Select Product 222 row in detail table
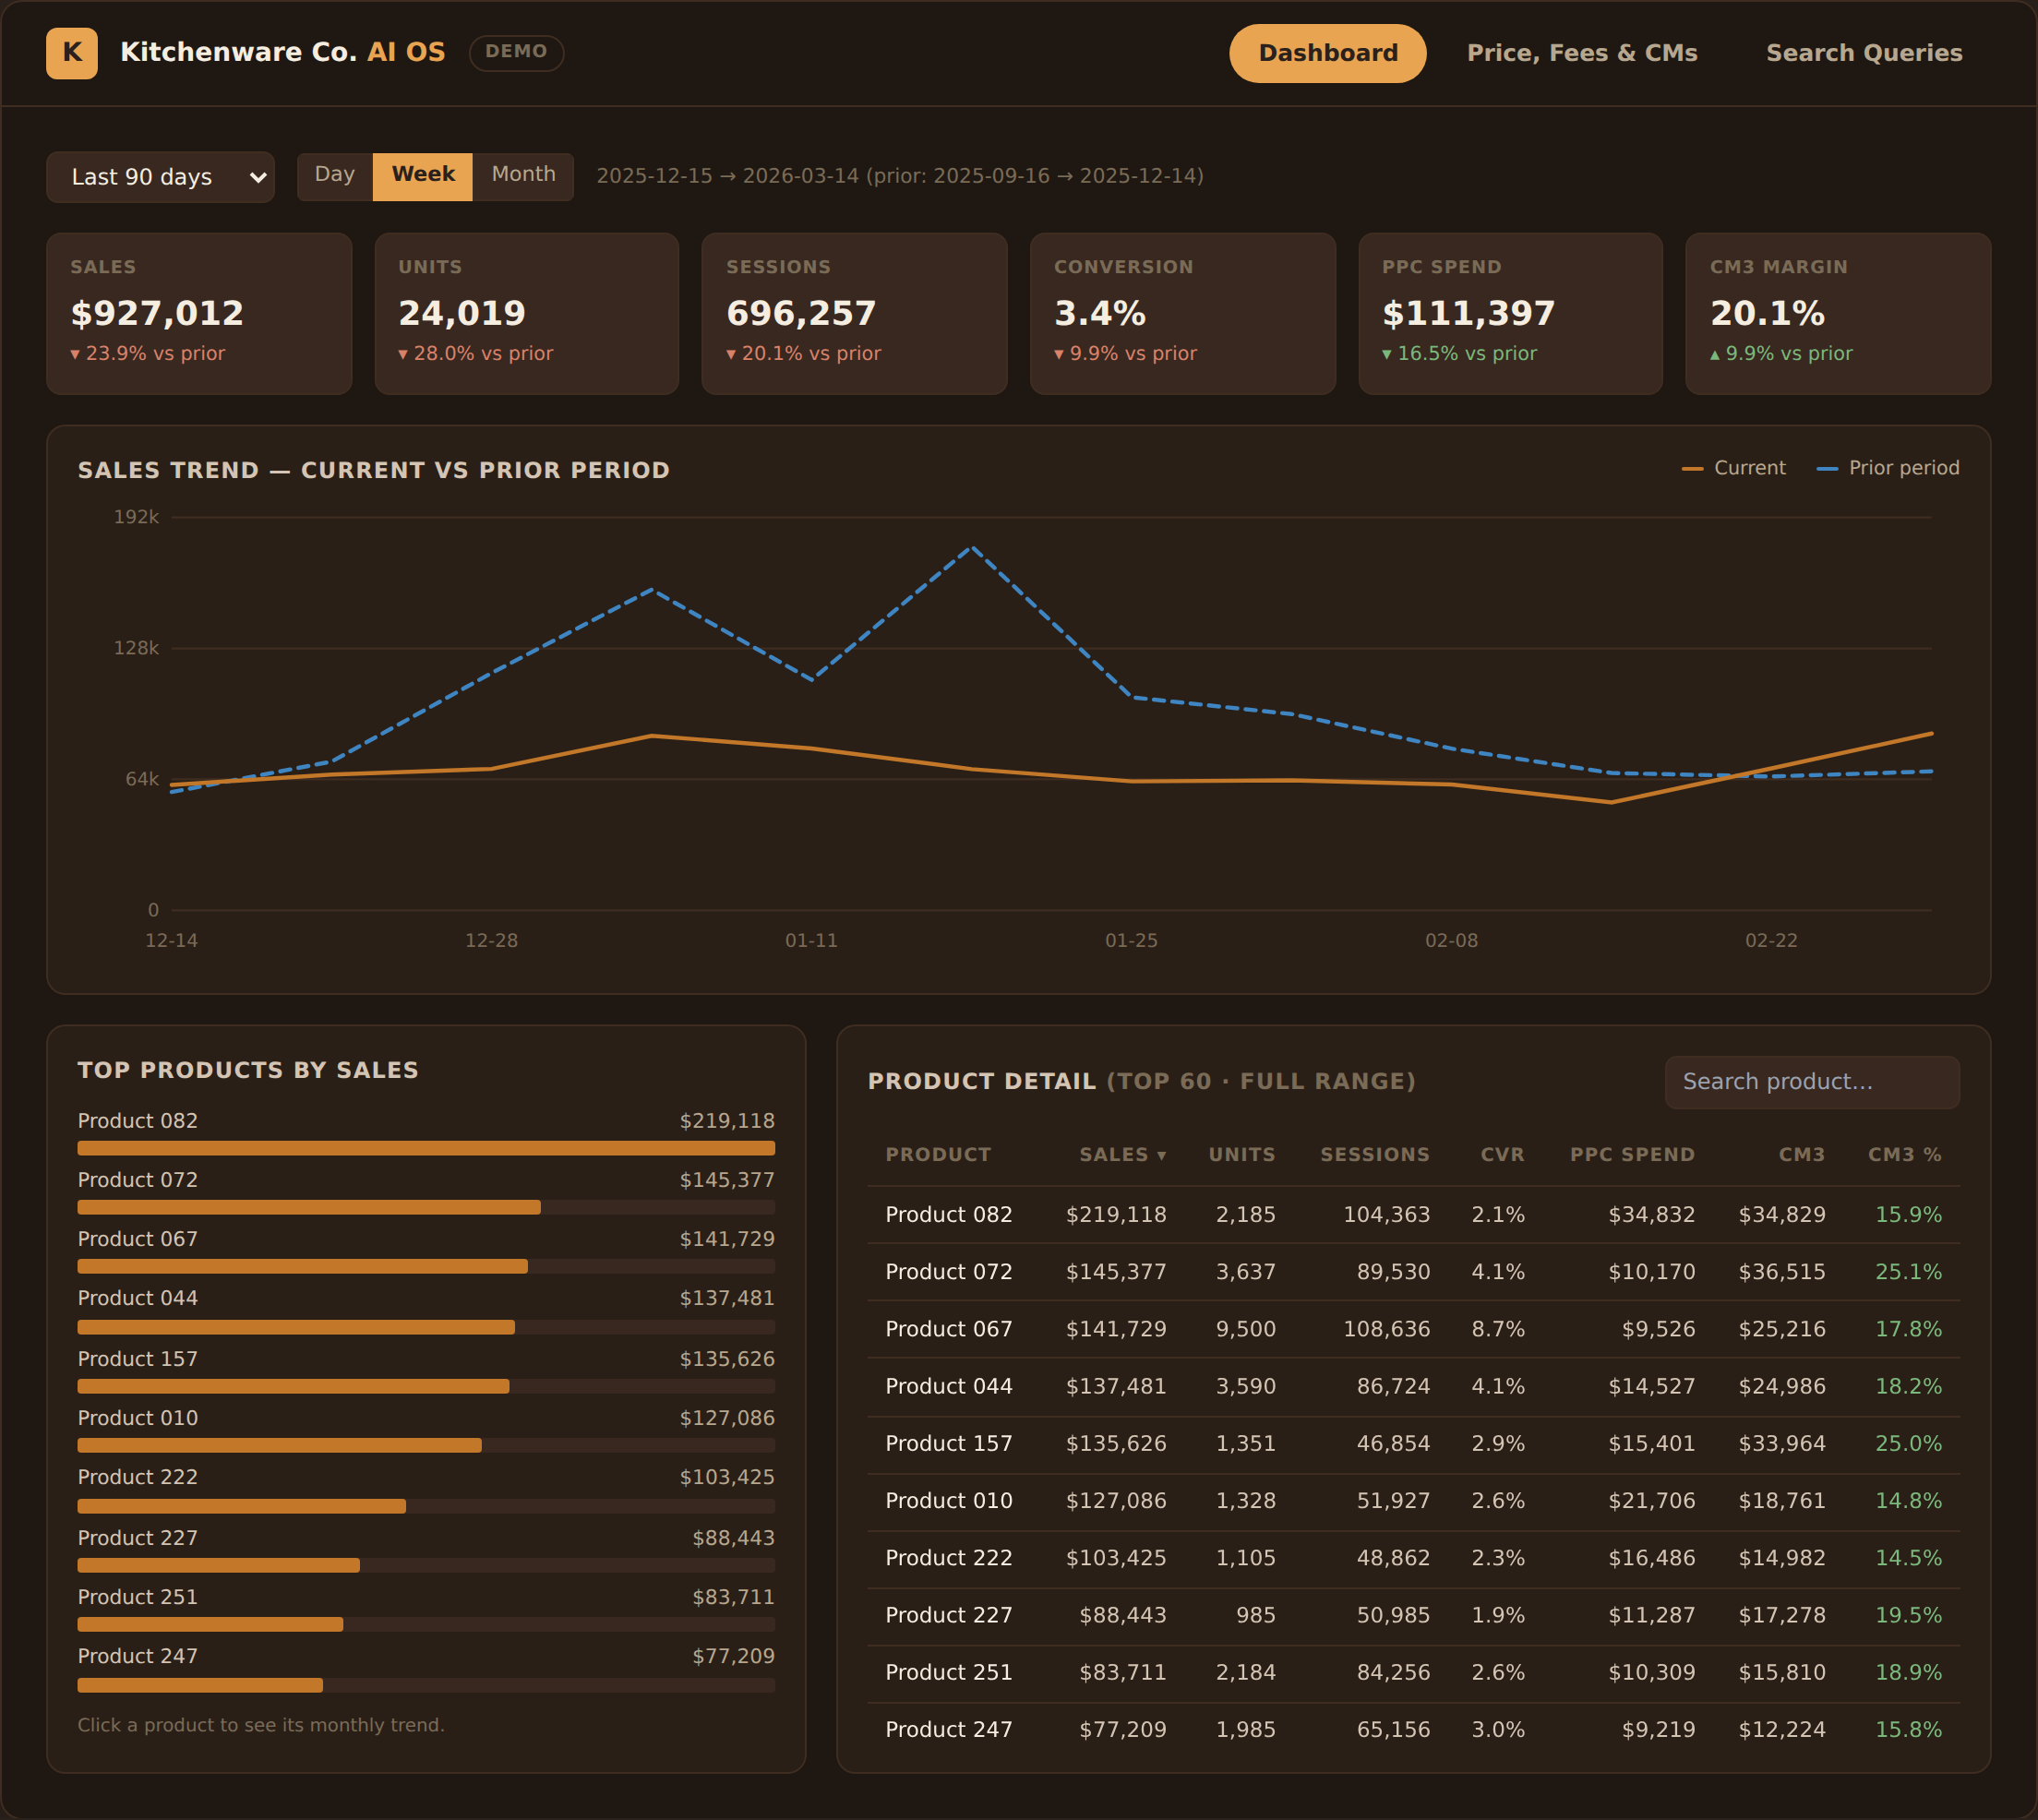 (x=1413, y=1558)
